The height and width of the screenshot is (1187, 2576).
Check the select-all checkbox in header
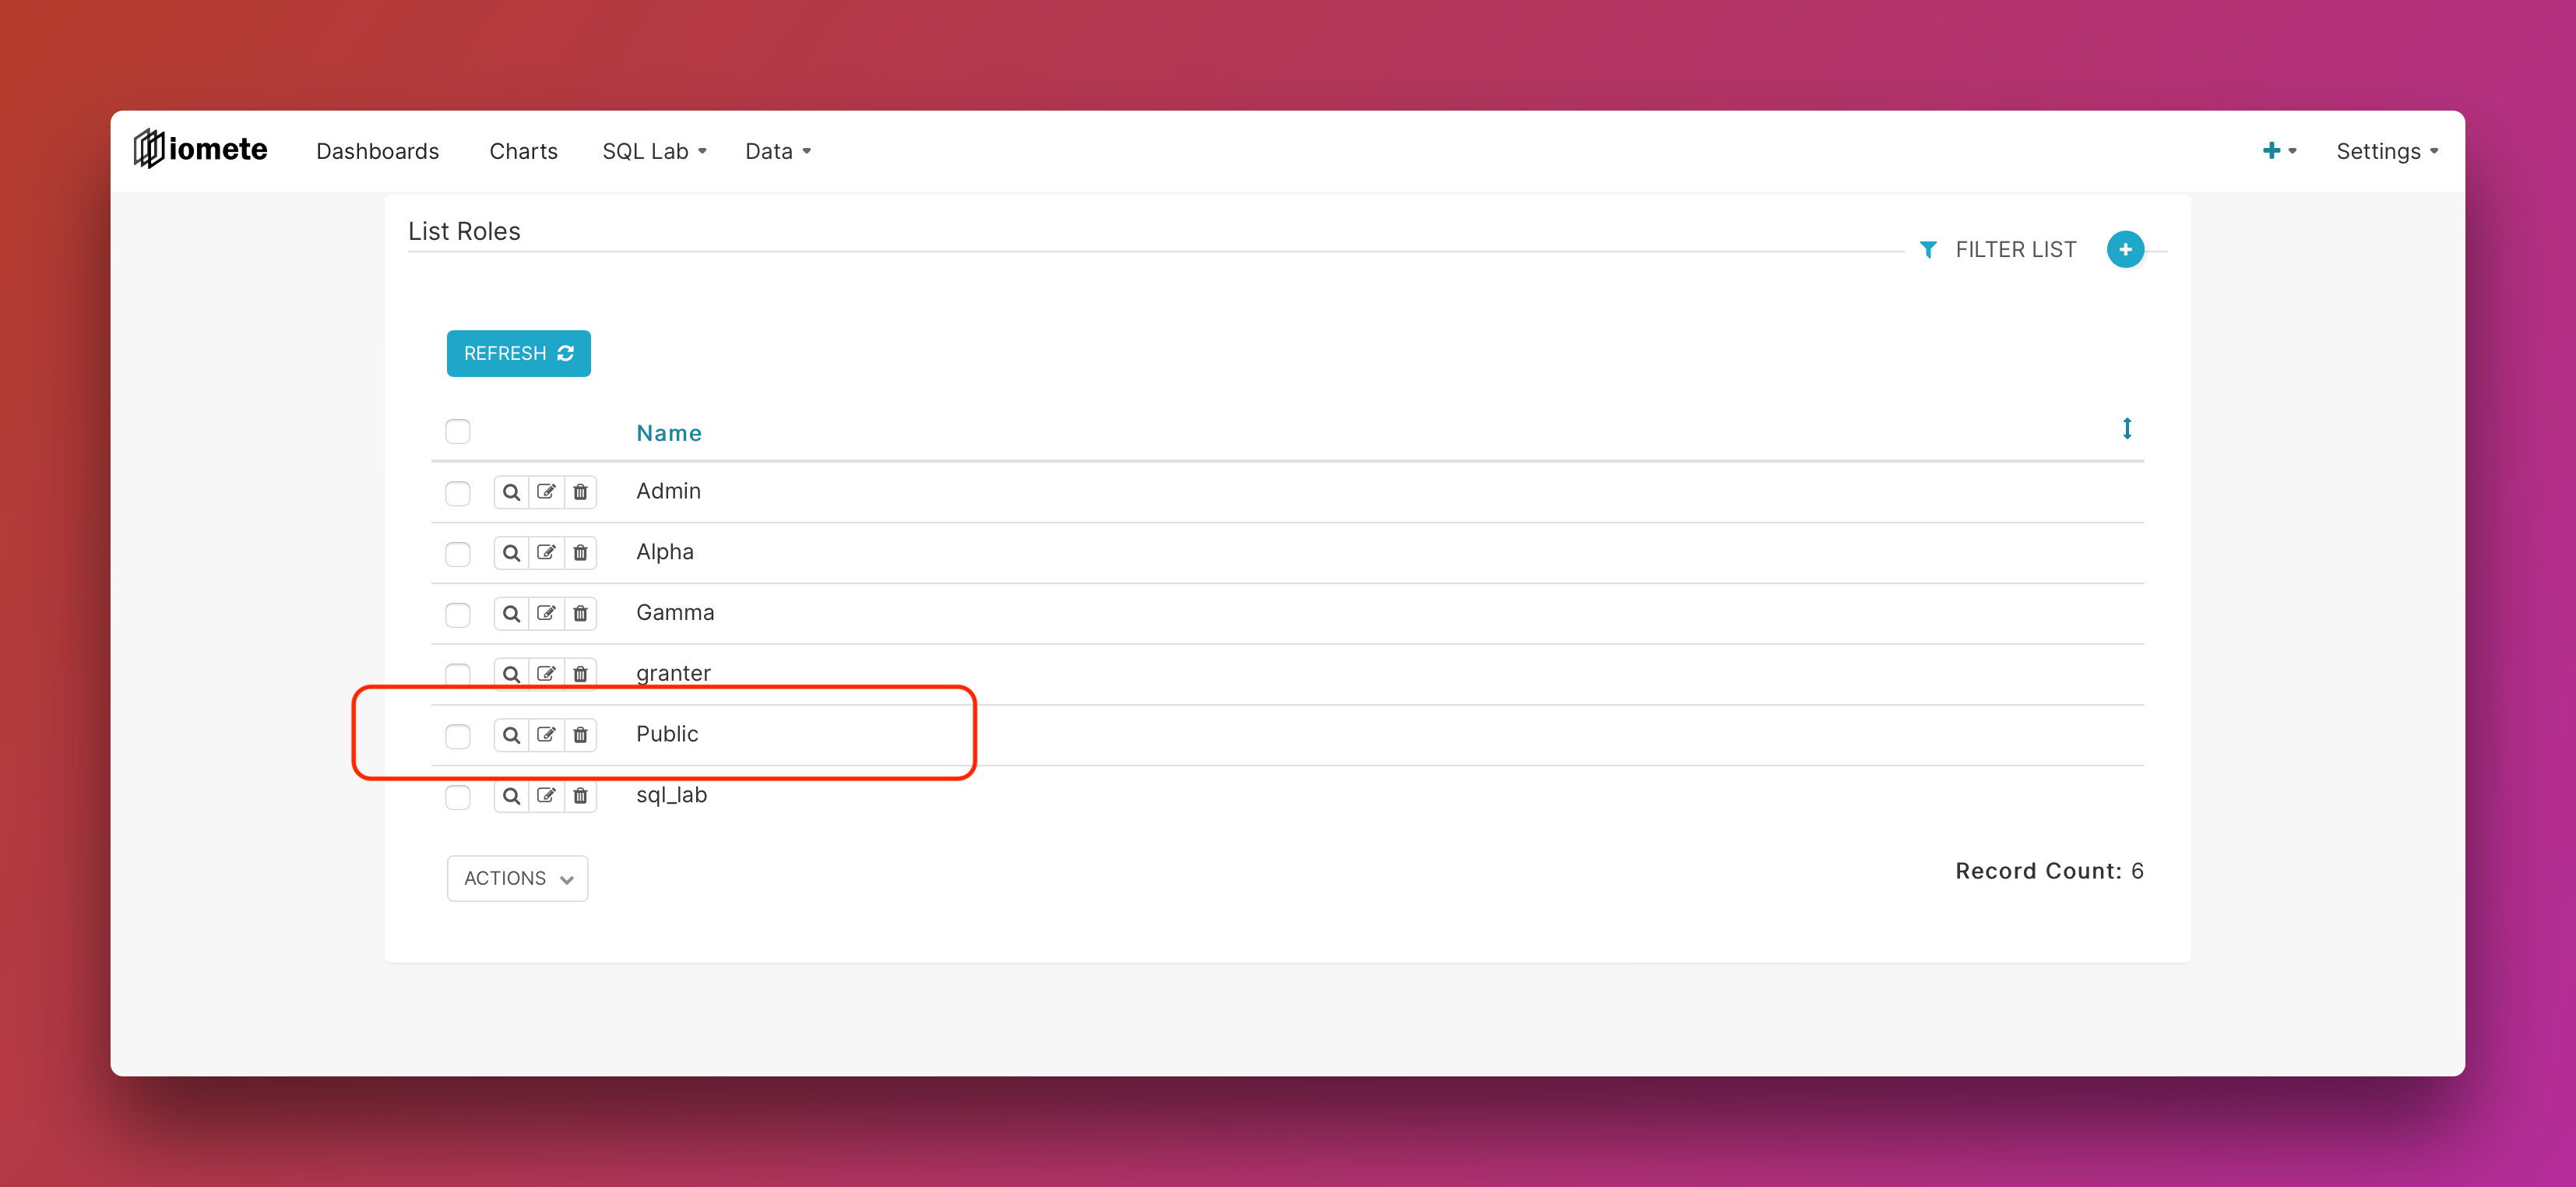[x=458, y=432]
